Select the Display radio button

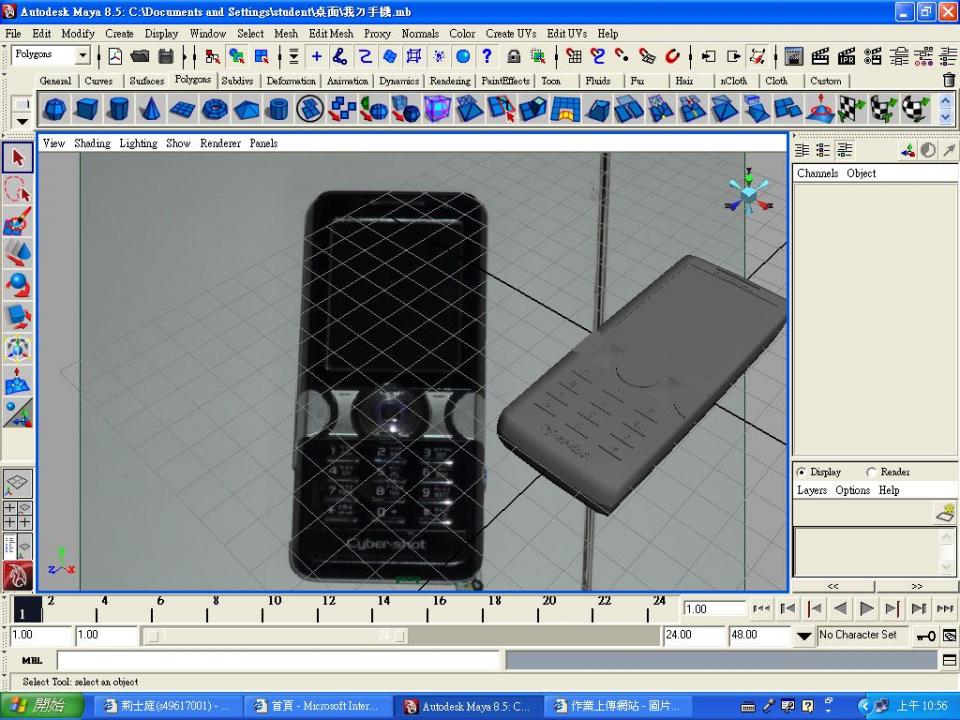[x=802, y=472]
